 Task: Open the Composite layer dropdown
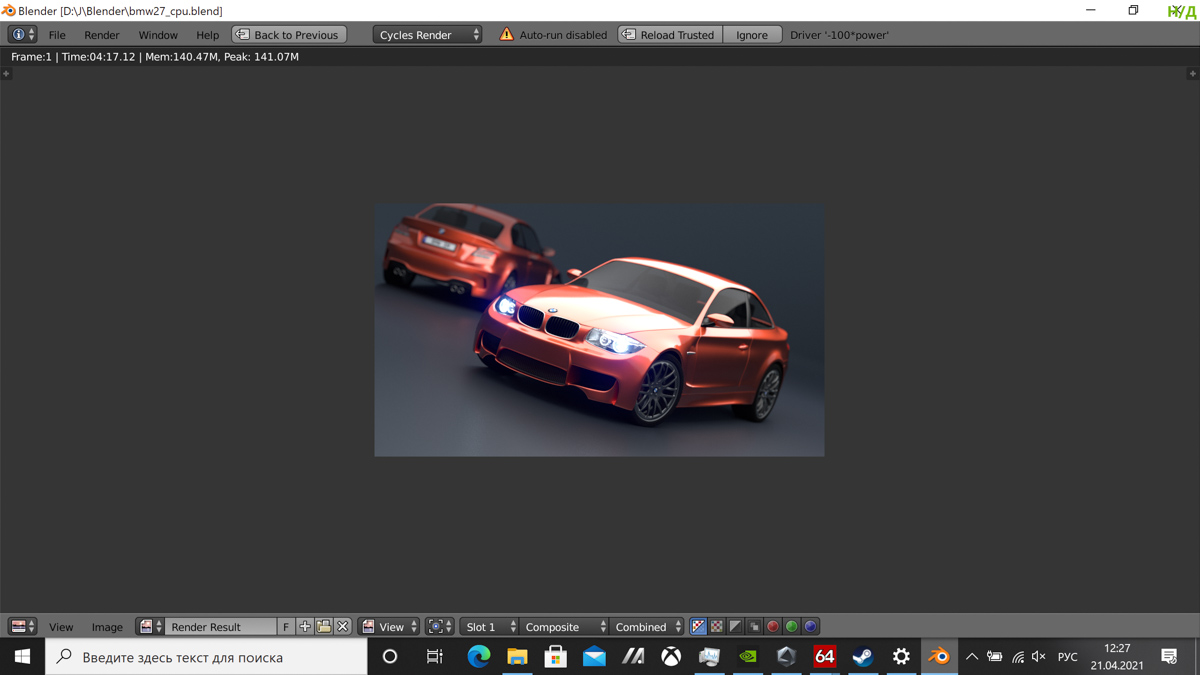564,626
